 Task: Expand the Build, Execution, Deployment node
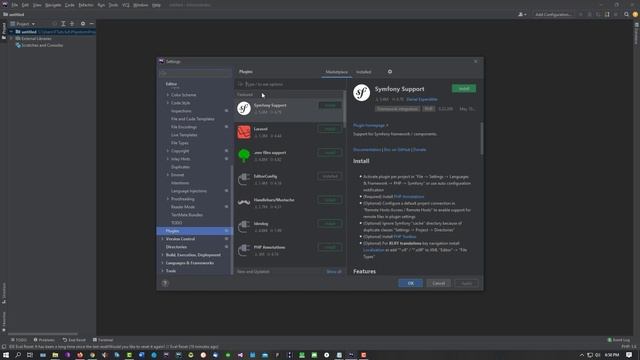(x=162, y=255)
